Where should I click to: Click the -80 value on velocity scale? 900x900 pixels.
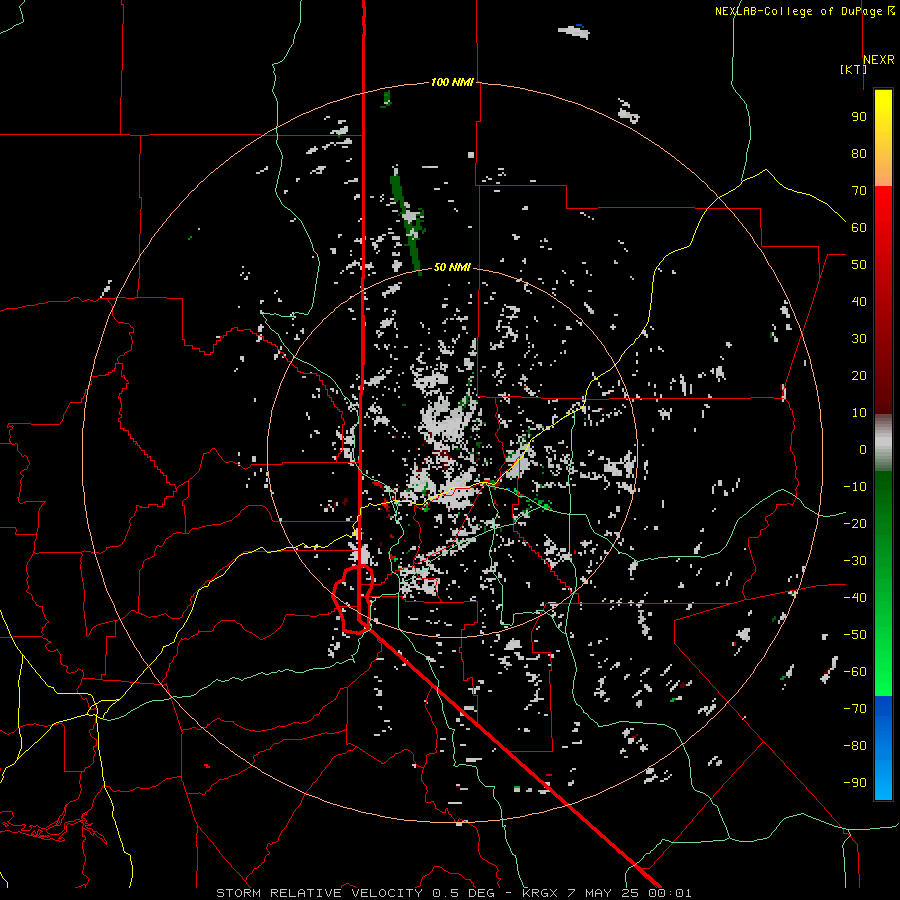855,746
